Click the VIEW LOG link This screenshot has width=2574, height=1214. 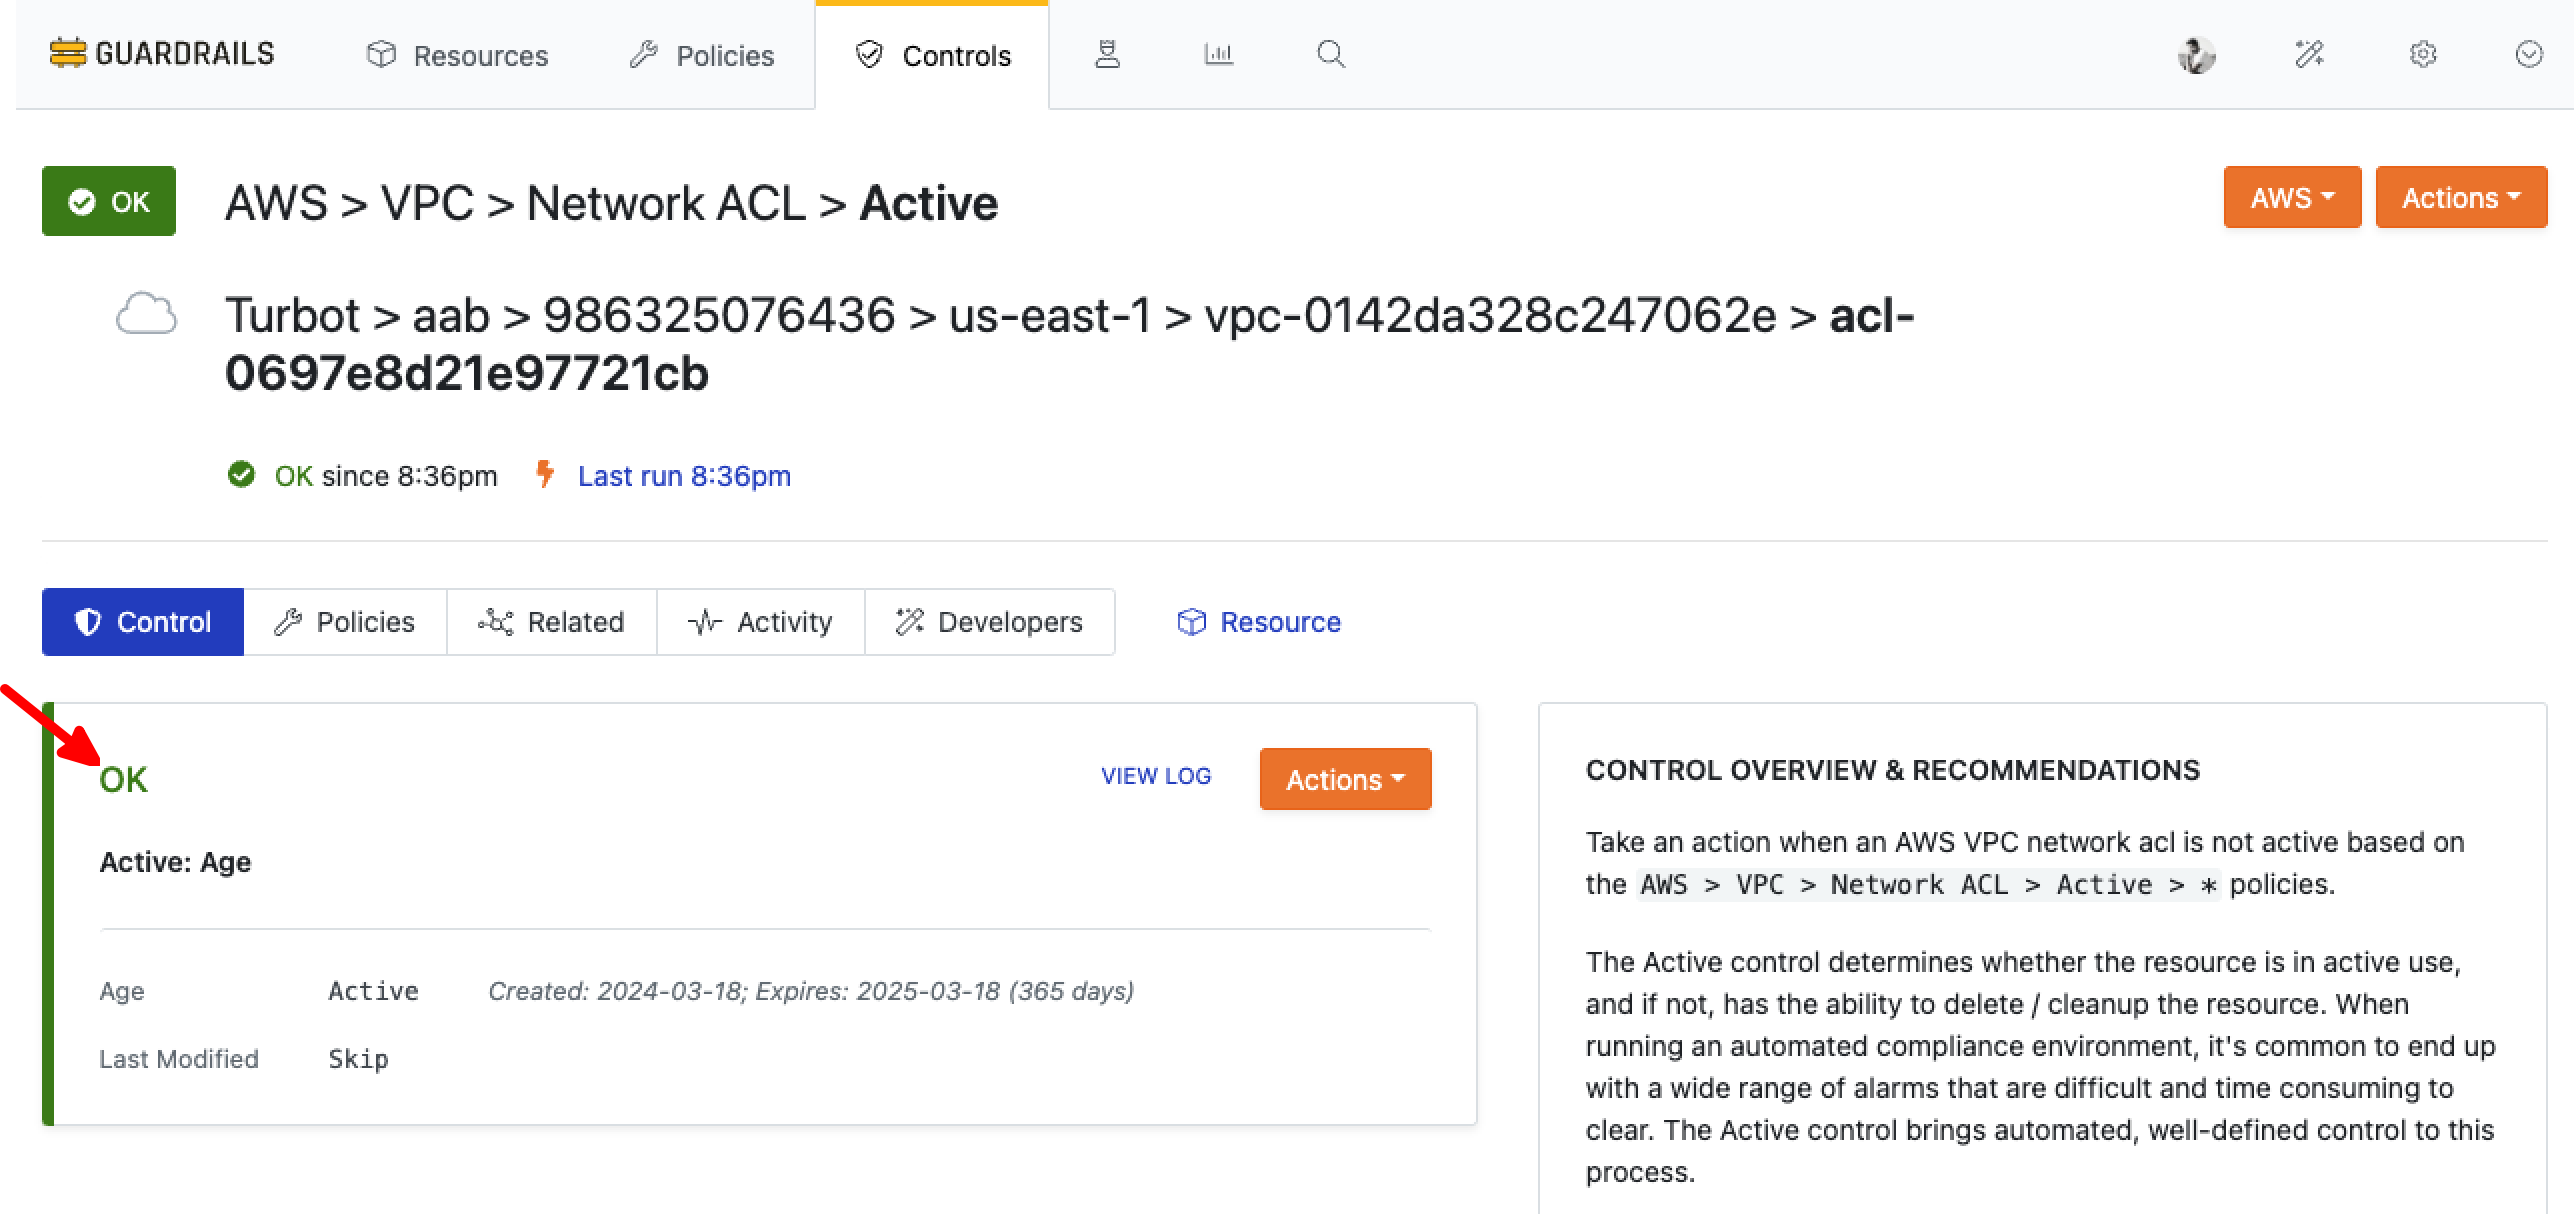click(1156, 776)
